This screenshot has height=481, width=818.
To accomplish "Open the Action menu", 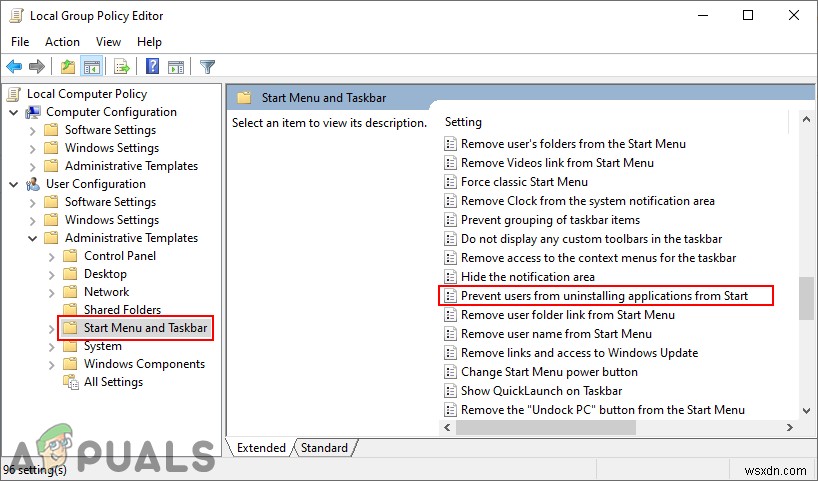I will tap(62, 42).
